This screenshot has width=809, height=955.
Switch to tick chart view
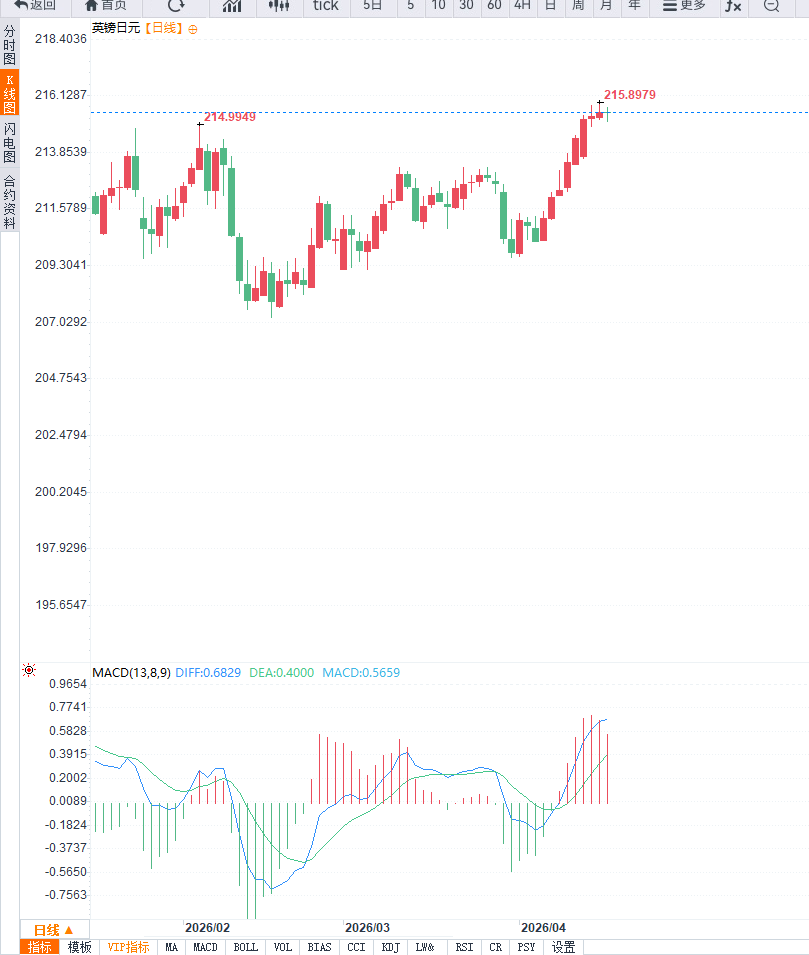(325, 5)
